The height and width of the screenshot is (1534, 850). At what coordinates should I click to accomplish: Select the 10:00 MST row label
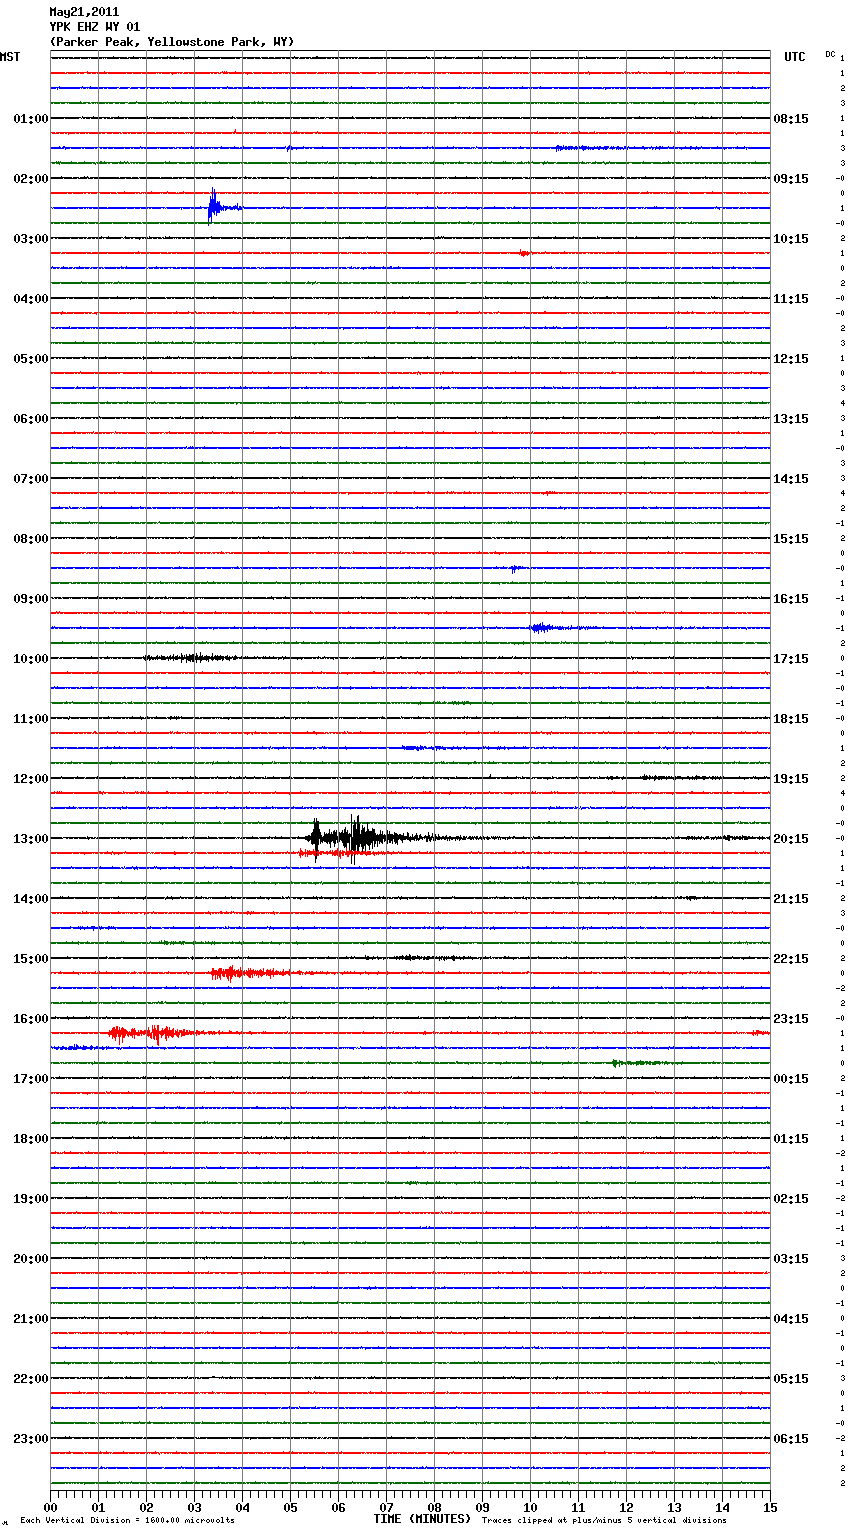click(x=30, y=659)
